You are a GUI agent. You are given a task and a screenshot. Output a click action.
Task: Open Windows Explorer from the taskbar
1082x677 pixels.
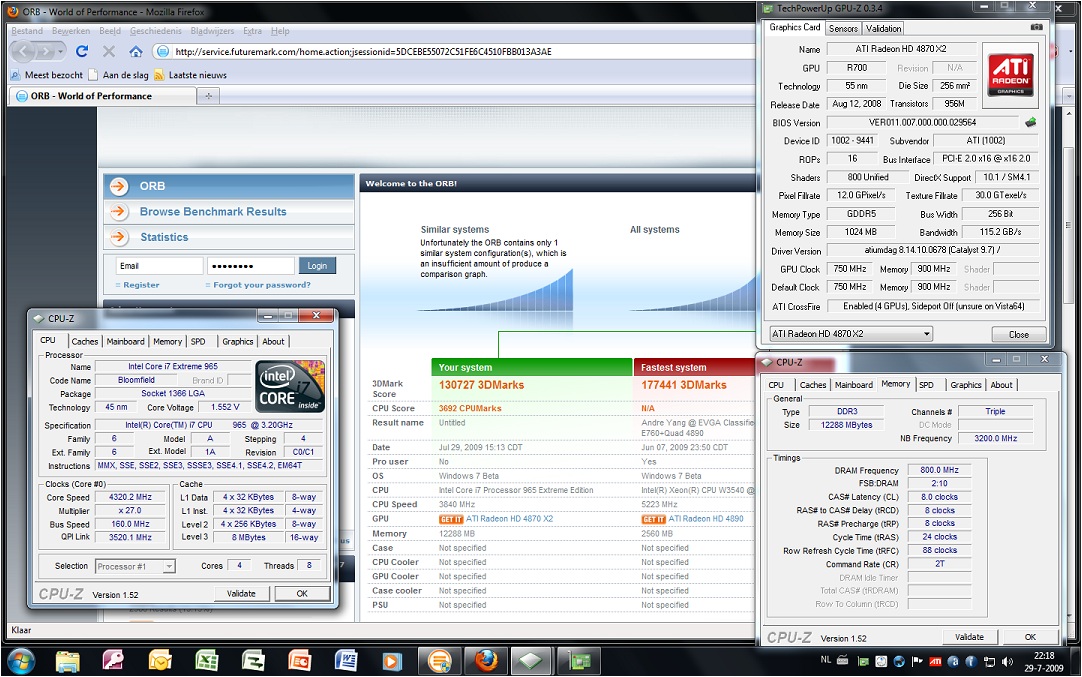point(68,662)
